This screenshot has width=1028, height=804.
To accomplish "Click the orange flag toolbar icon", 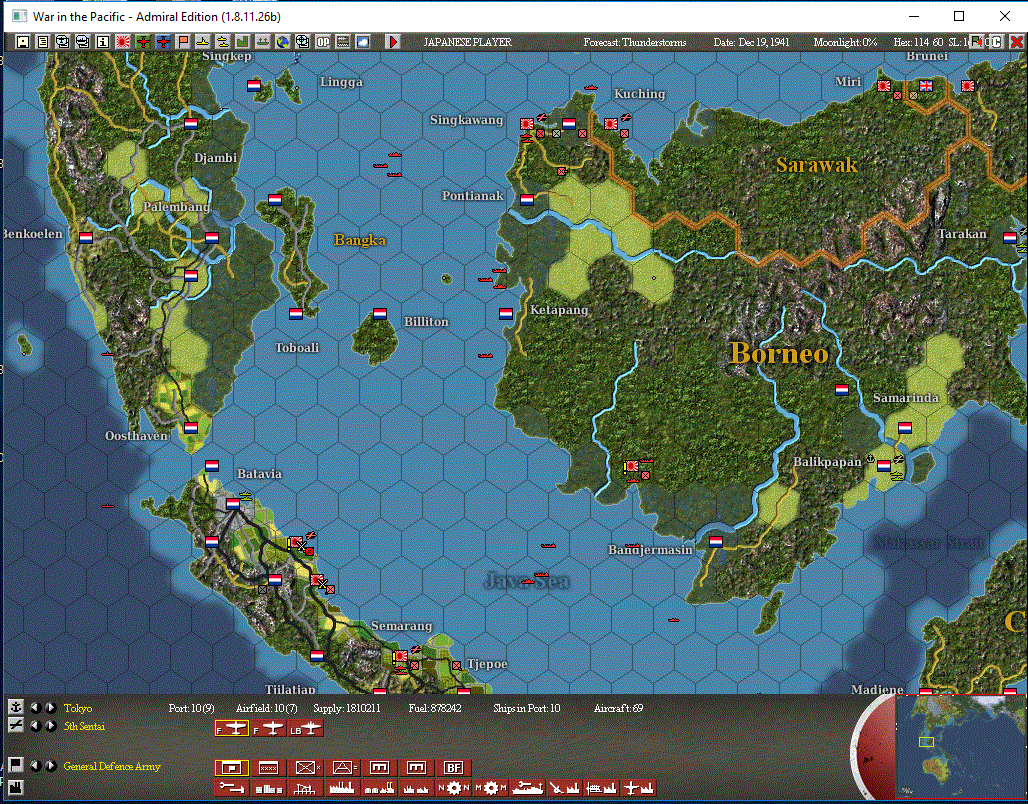I will 183,42.
